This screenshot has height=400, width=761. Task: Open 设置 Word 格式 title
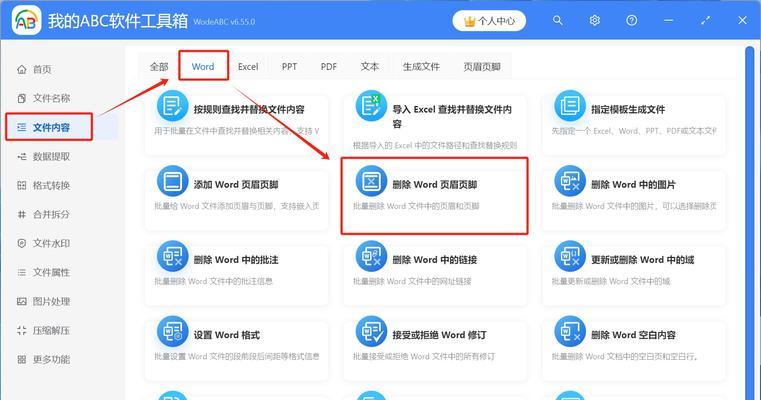[x=227, y=335]
